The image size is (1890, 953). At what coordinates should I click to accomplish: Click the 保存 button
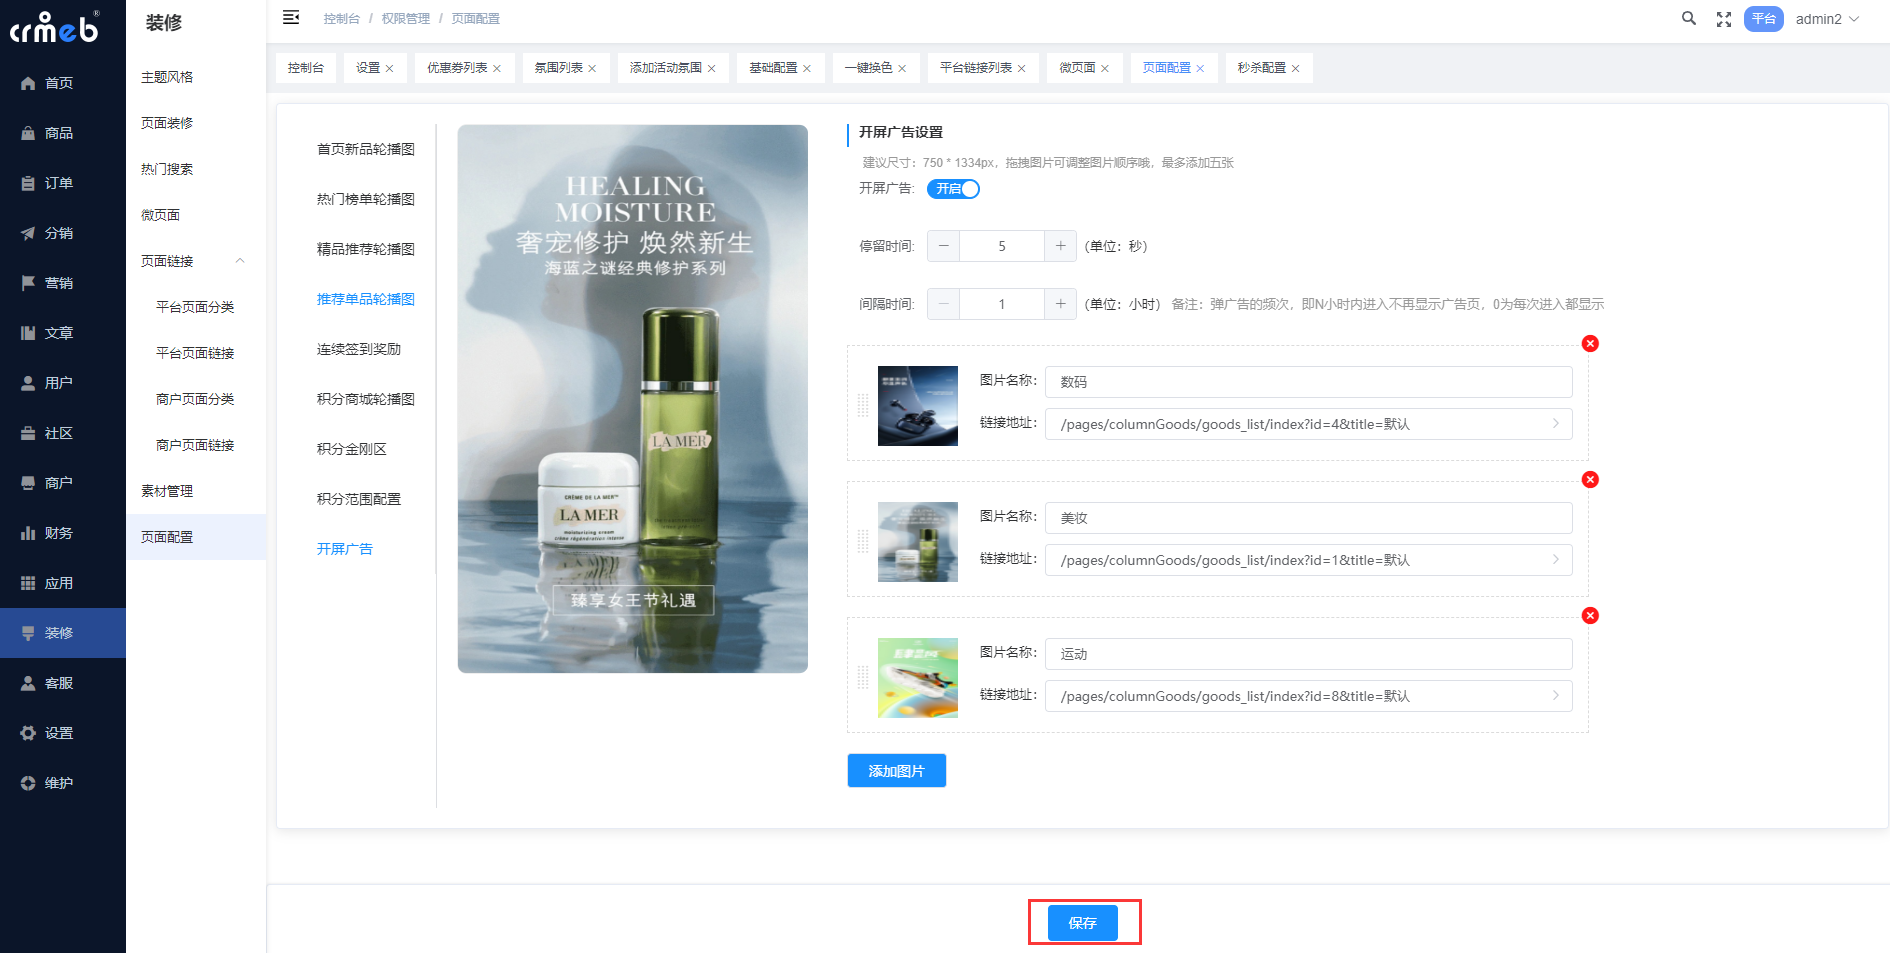[1082, 923]
